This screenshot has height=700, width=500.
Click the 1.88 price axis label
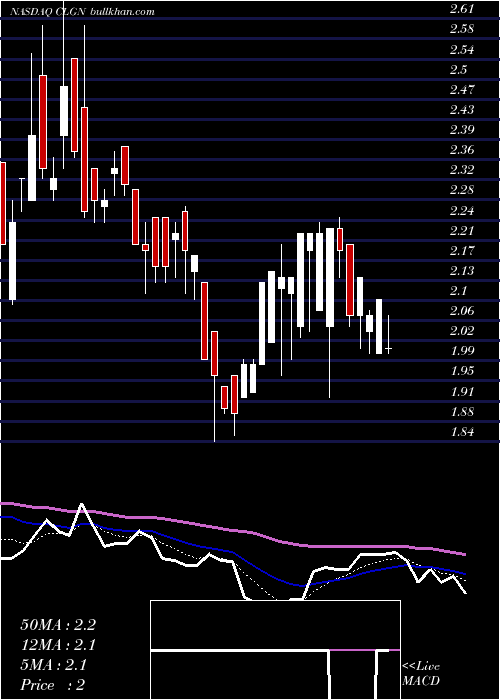[461, 412]
